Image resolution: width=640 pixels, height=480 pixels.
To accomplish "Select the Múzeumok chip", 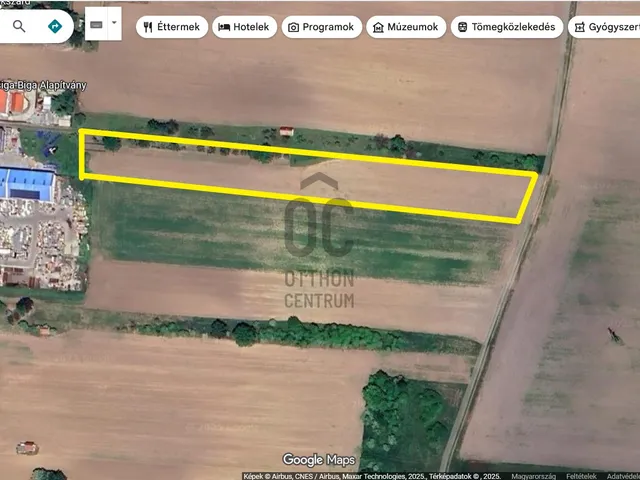I will [406, 27].
